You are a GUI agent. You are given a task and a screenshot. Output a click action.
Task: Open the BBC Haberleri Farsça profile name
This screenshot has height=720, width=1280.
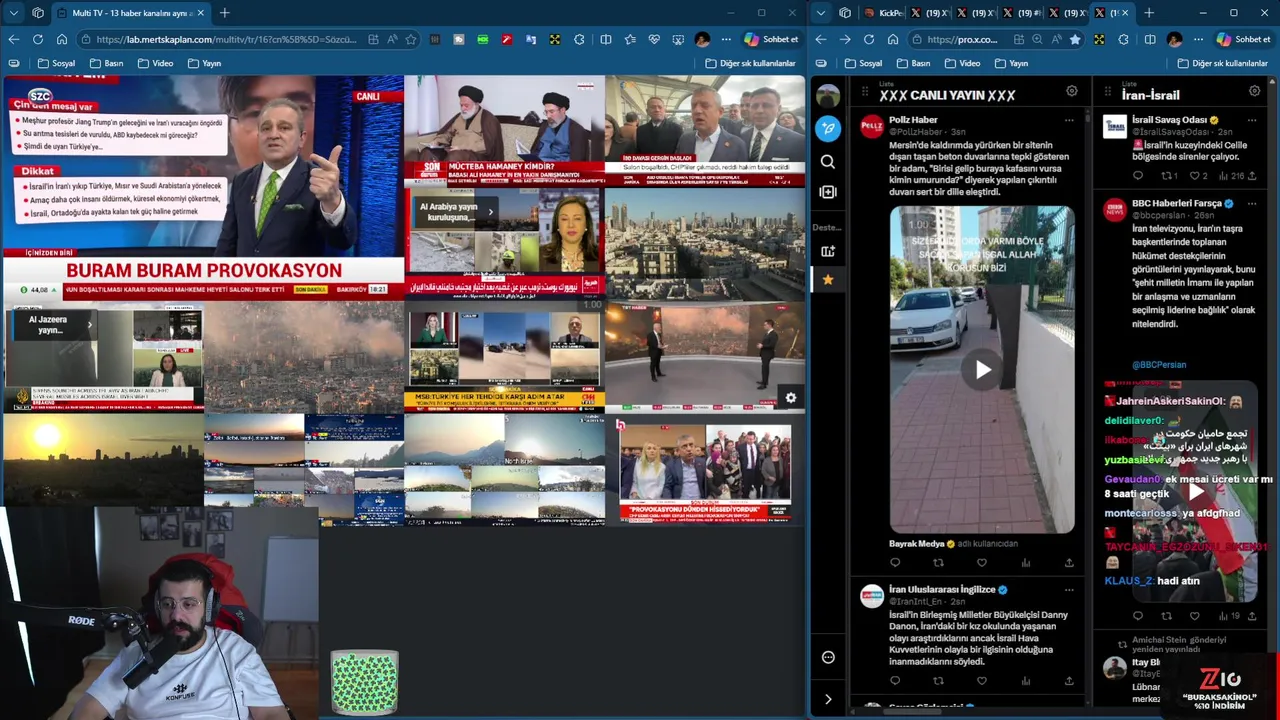pos(1177,203)
